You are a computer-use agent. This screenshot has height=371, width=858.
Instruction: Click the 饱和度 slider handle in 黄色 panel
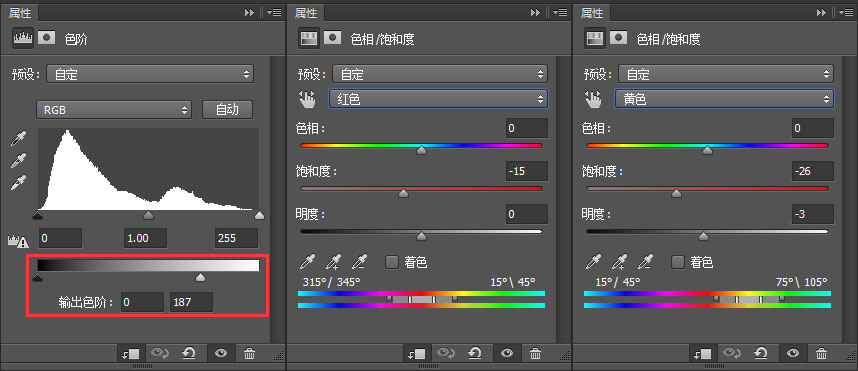(x=676, y=193)
